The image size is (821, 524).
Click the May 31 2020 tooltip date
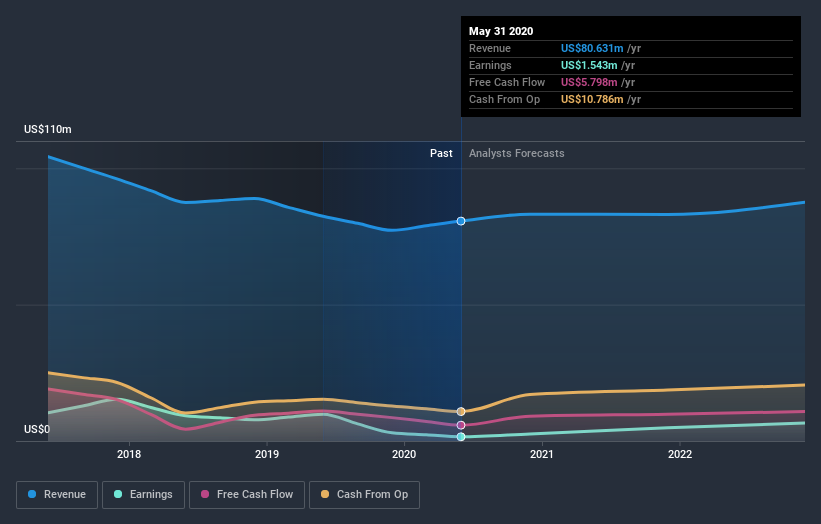[501, 31]
